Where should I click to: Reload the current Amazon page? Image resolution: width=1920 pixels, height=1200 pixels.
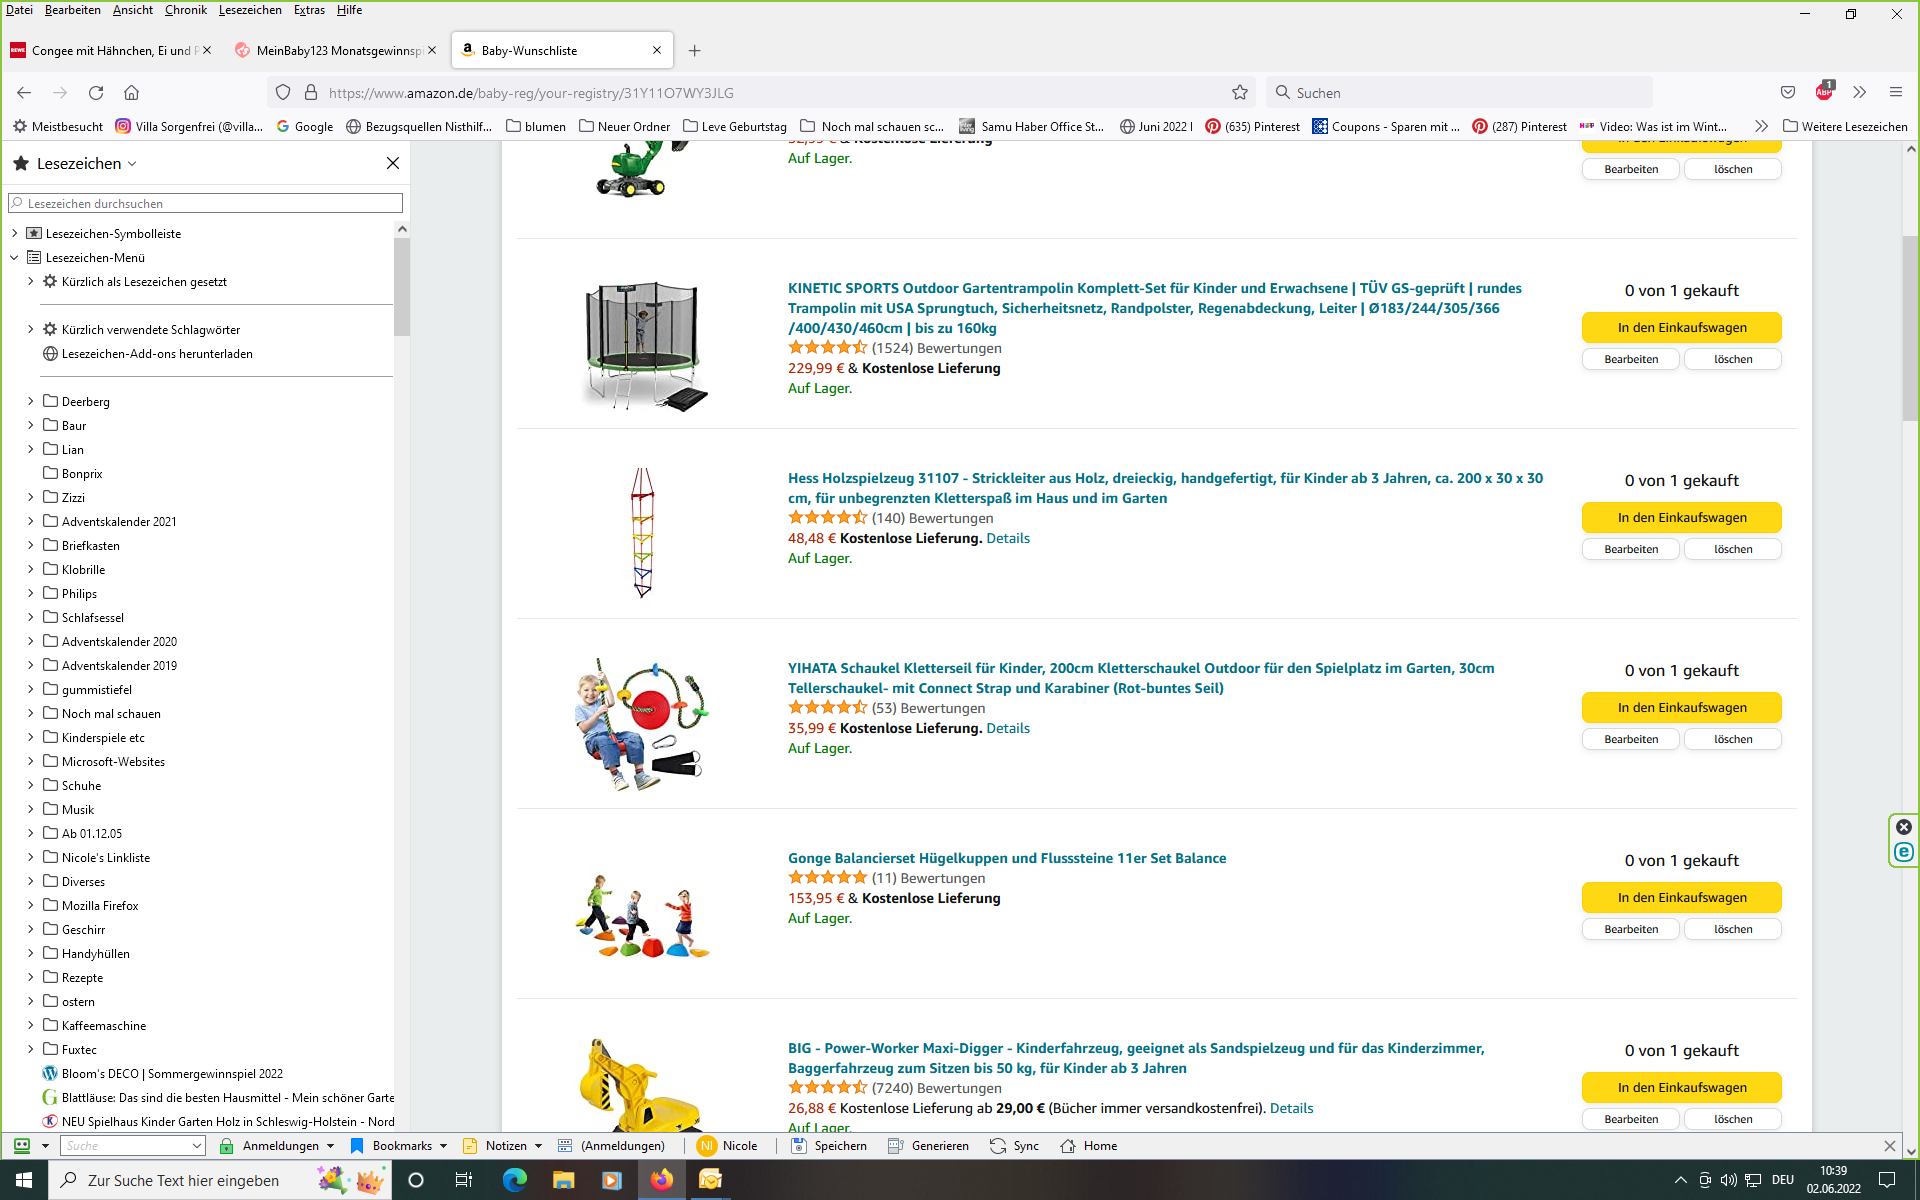pos(96,92)
